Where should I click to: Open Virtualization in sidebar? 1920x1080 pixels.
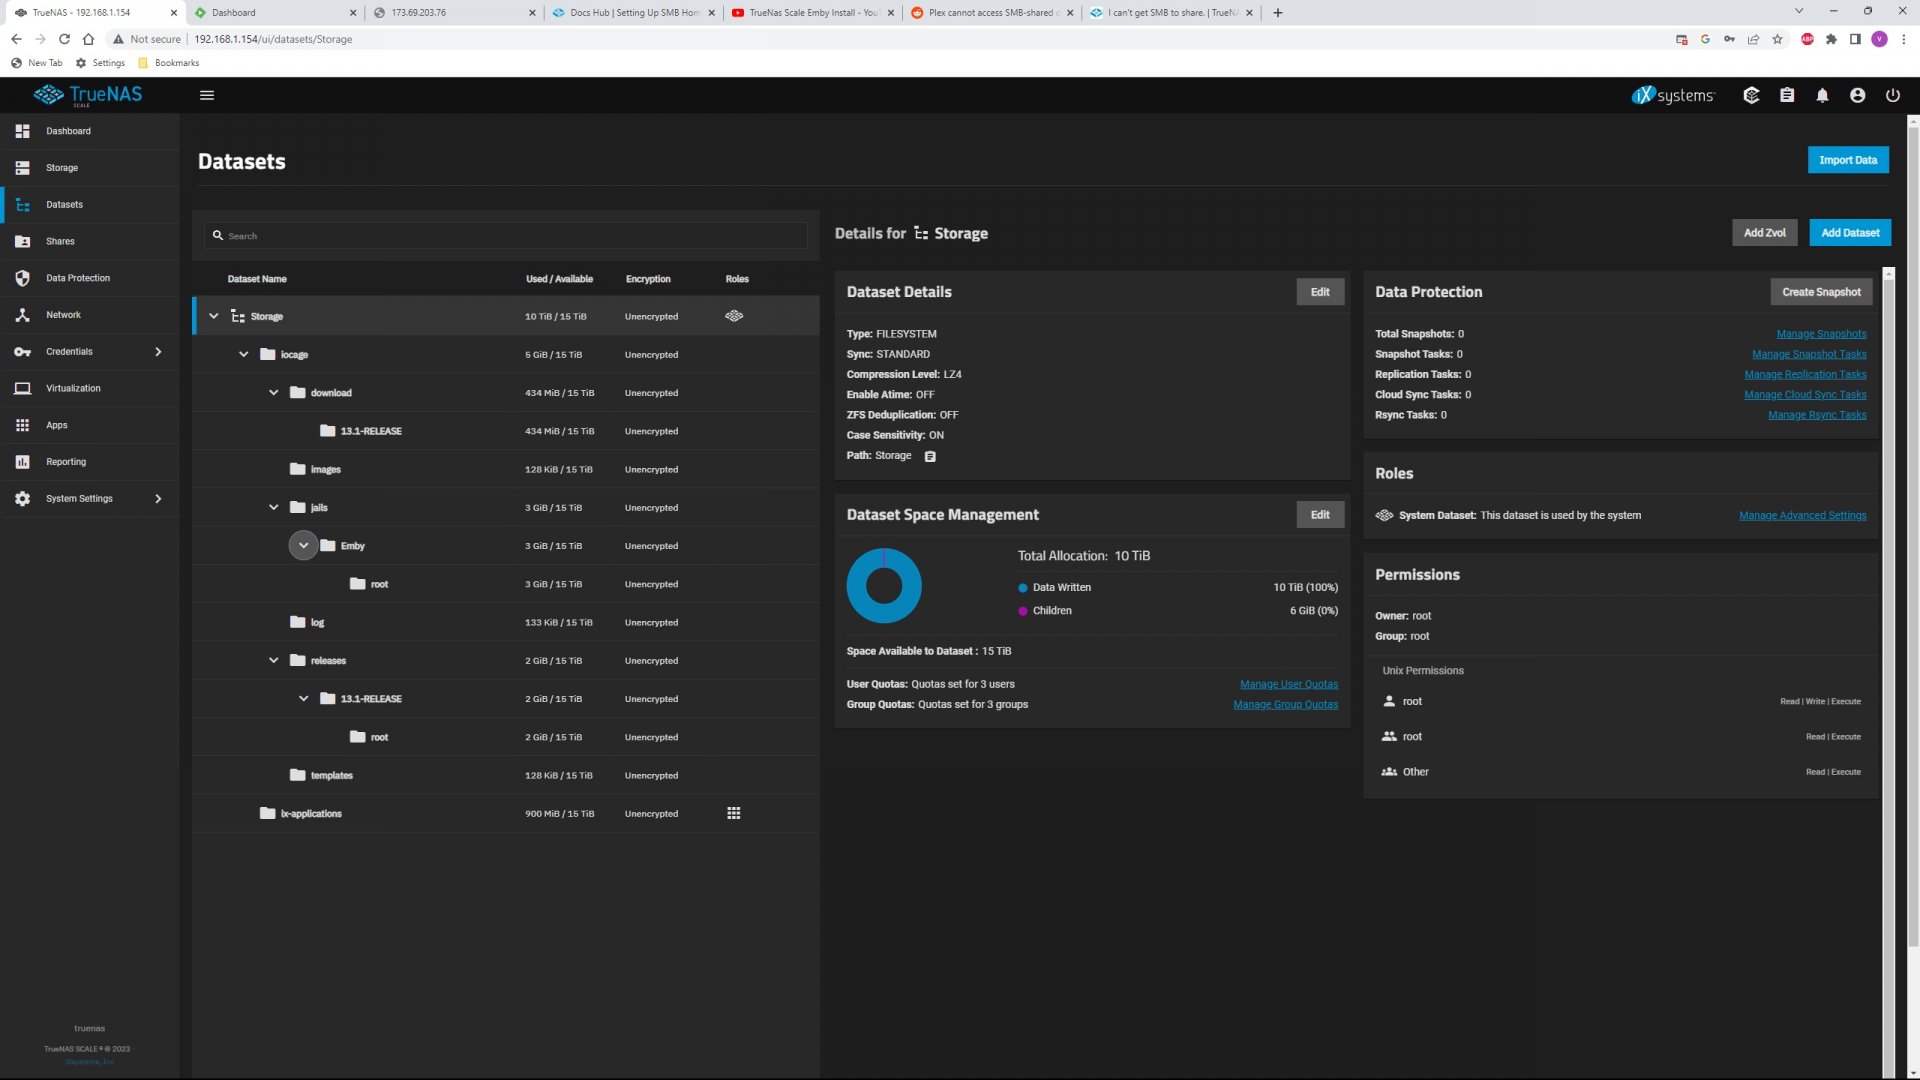point(90,388)
